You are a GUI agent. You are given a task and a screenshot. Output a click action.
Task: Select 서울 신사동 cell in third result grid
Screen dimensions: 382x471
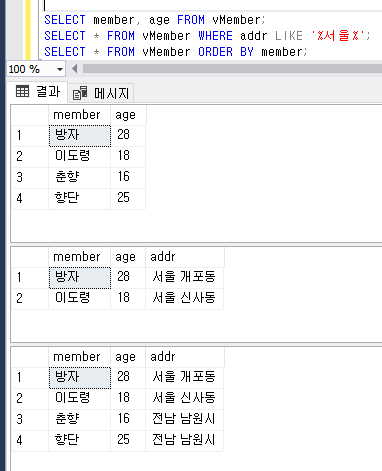click(184, 398)
